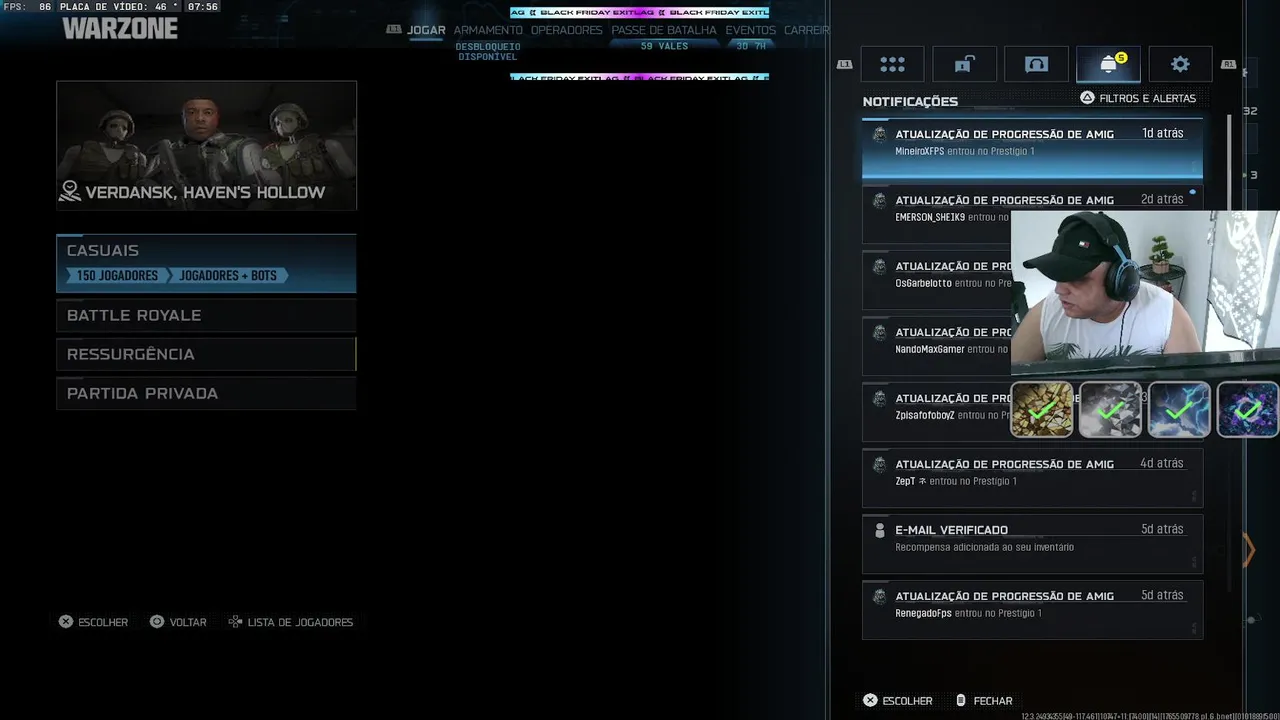1280x720 pixels.
Task: Click the X button icon next to Escolher bottom-left
Action: click(x=66, y=622)
